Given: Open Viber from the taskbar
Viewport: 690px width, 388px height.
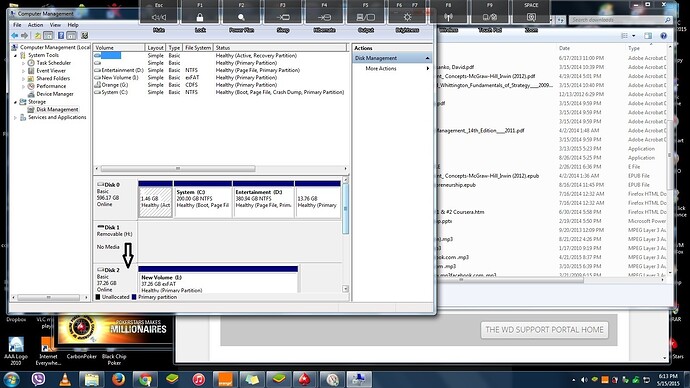Looking at the screenshot, I should click(38, 379).
